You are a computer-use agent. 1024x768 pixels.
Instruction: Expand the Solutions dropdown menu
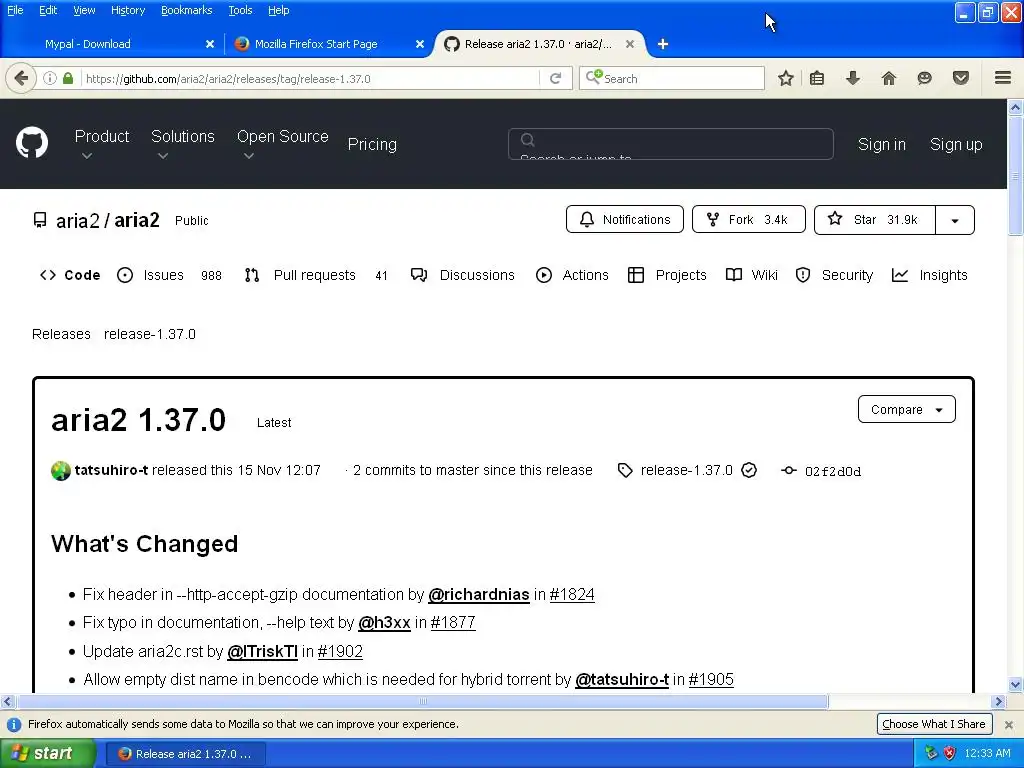183,144
